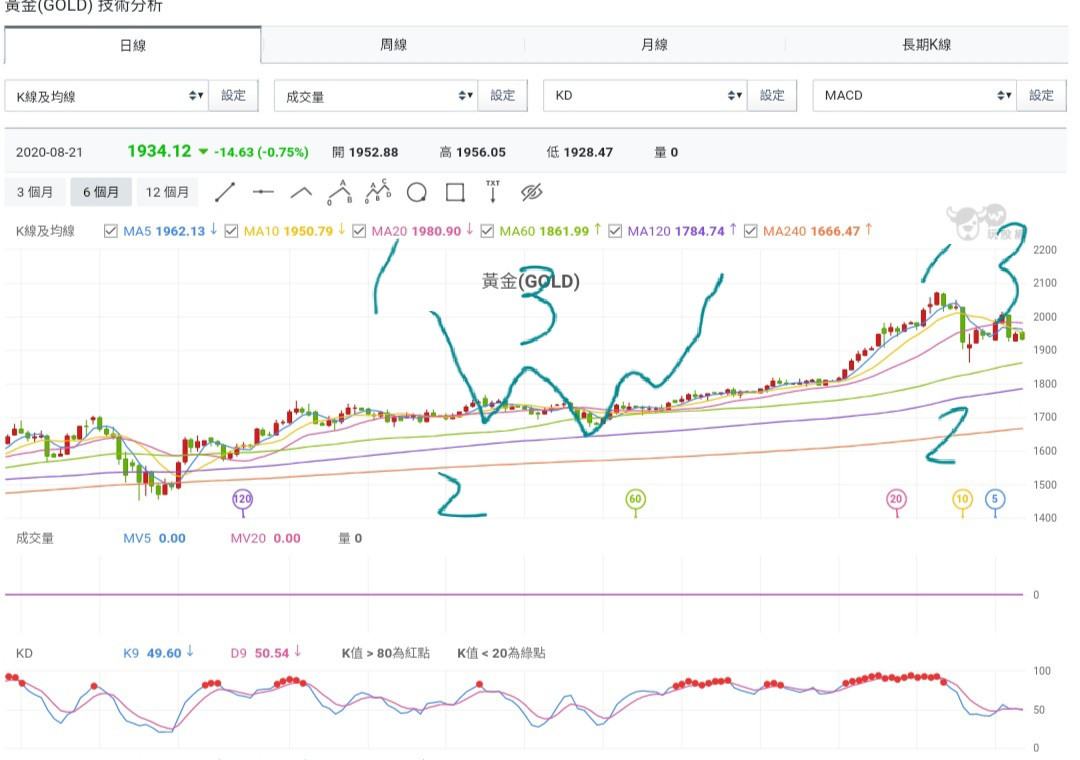The height and width of the screenshot is (760, 1080).
Task: Switch to the 長期K線 tab
Action: tap(926, 45)
